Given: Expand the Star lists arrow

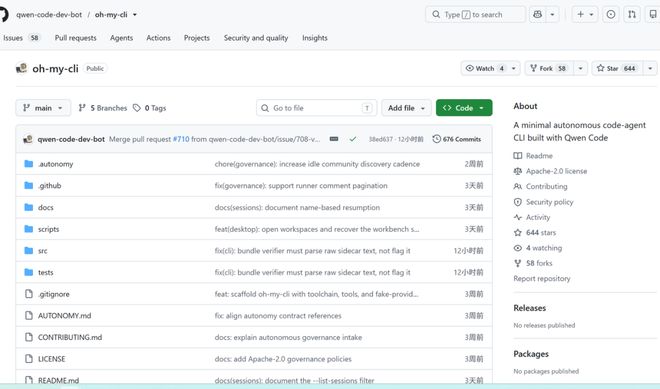Looking at the screenshot, I should tap(650, 68).
